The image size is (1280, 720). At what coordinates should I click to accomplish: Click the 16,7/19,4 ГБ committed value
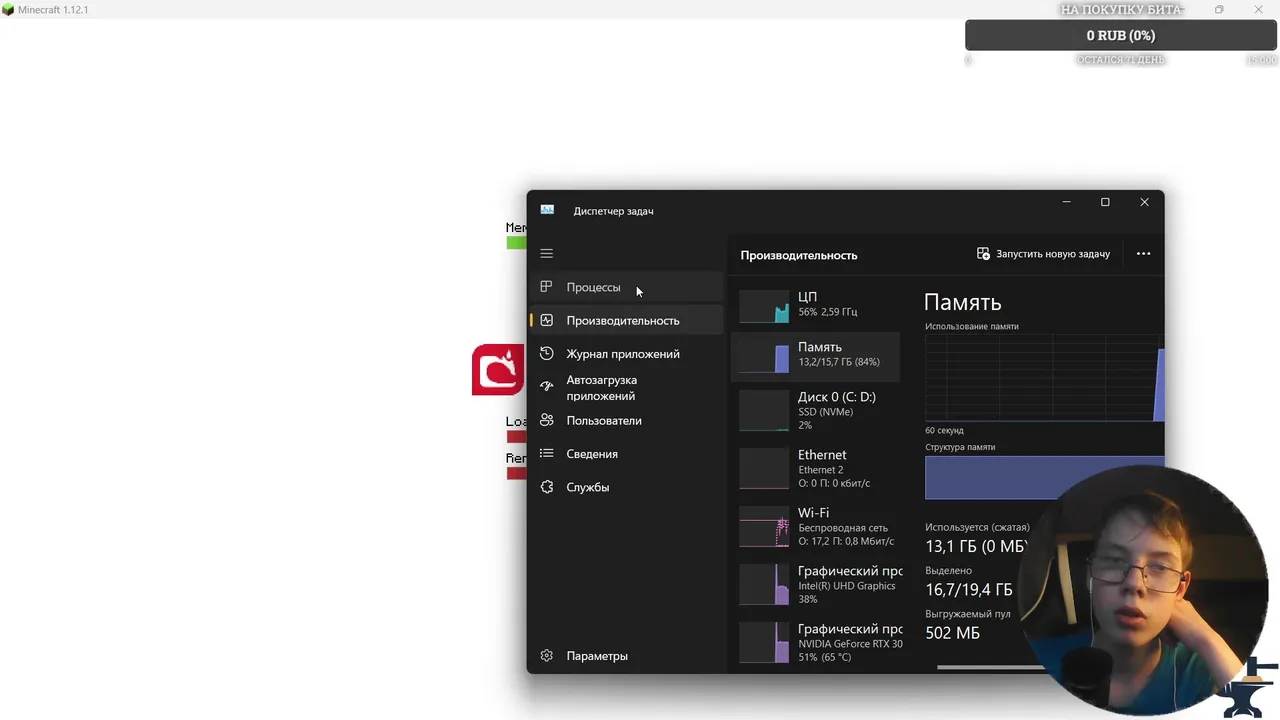click(x=969, y=590)
